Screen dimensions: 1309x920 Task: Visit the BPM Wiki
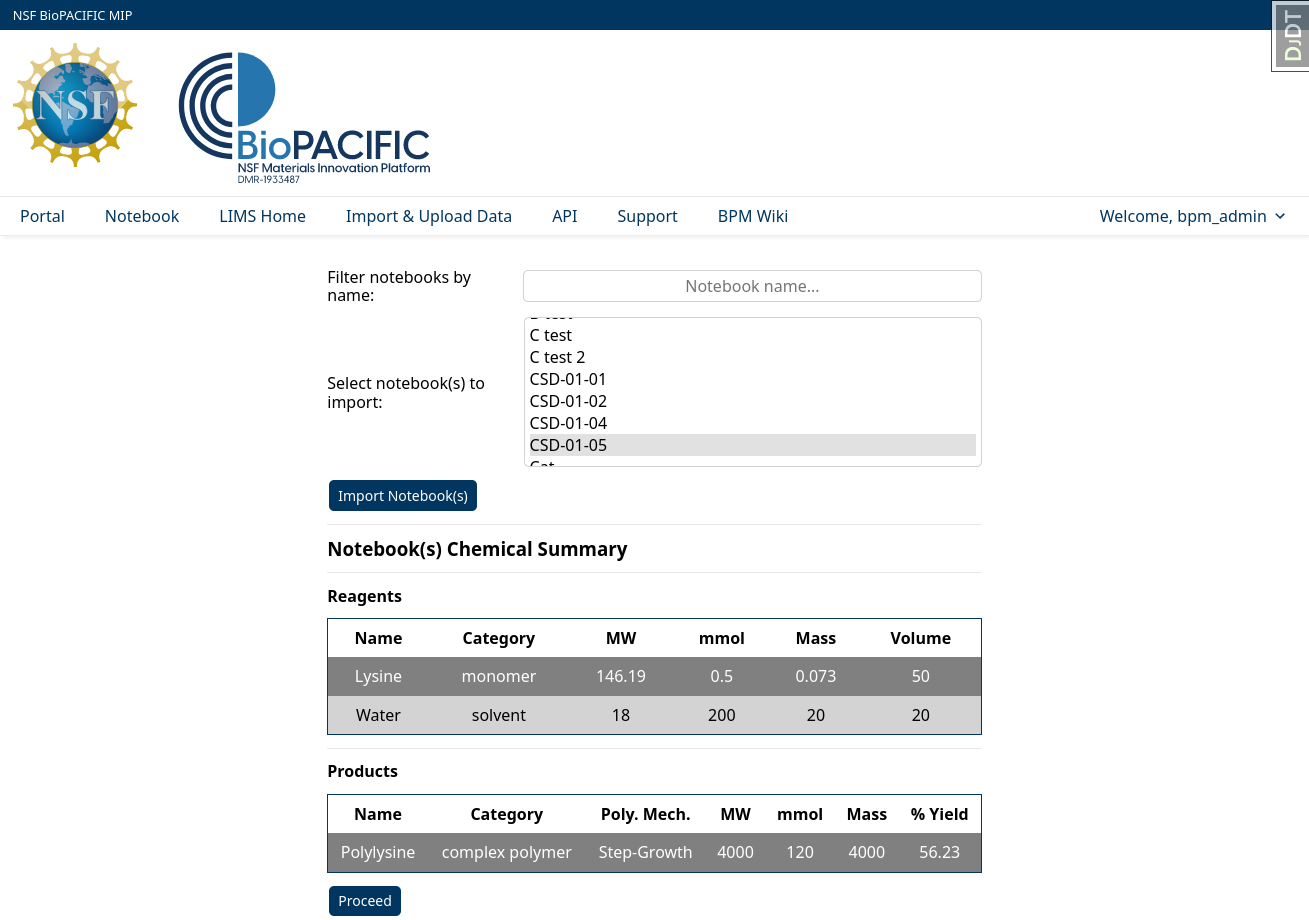pyautogui.click(x=752, y=216)
